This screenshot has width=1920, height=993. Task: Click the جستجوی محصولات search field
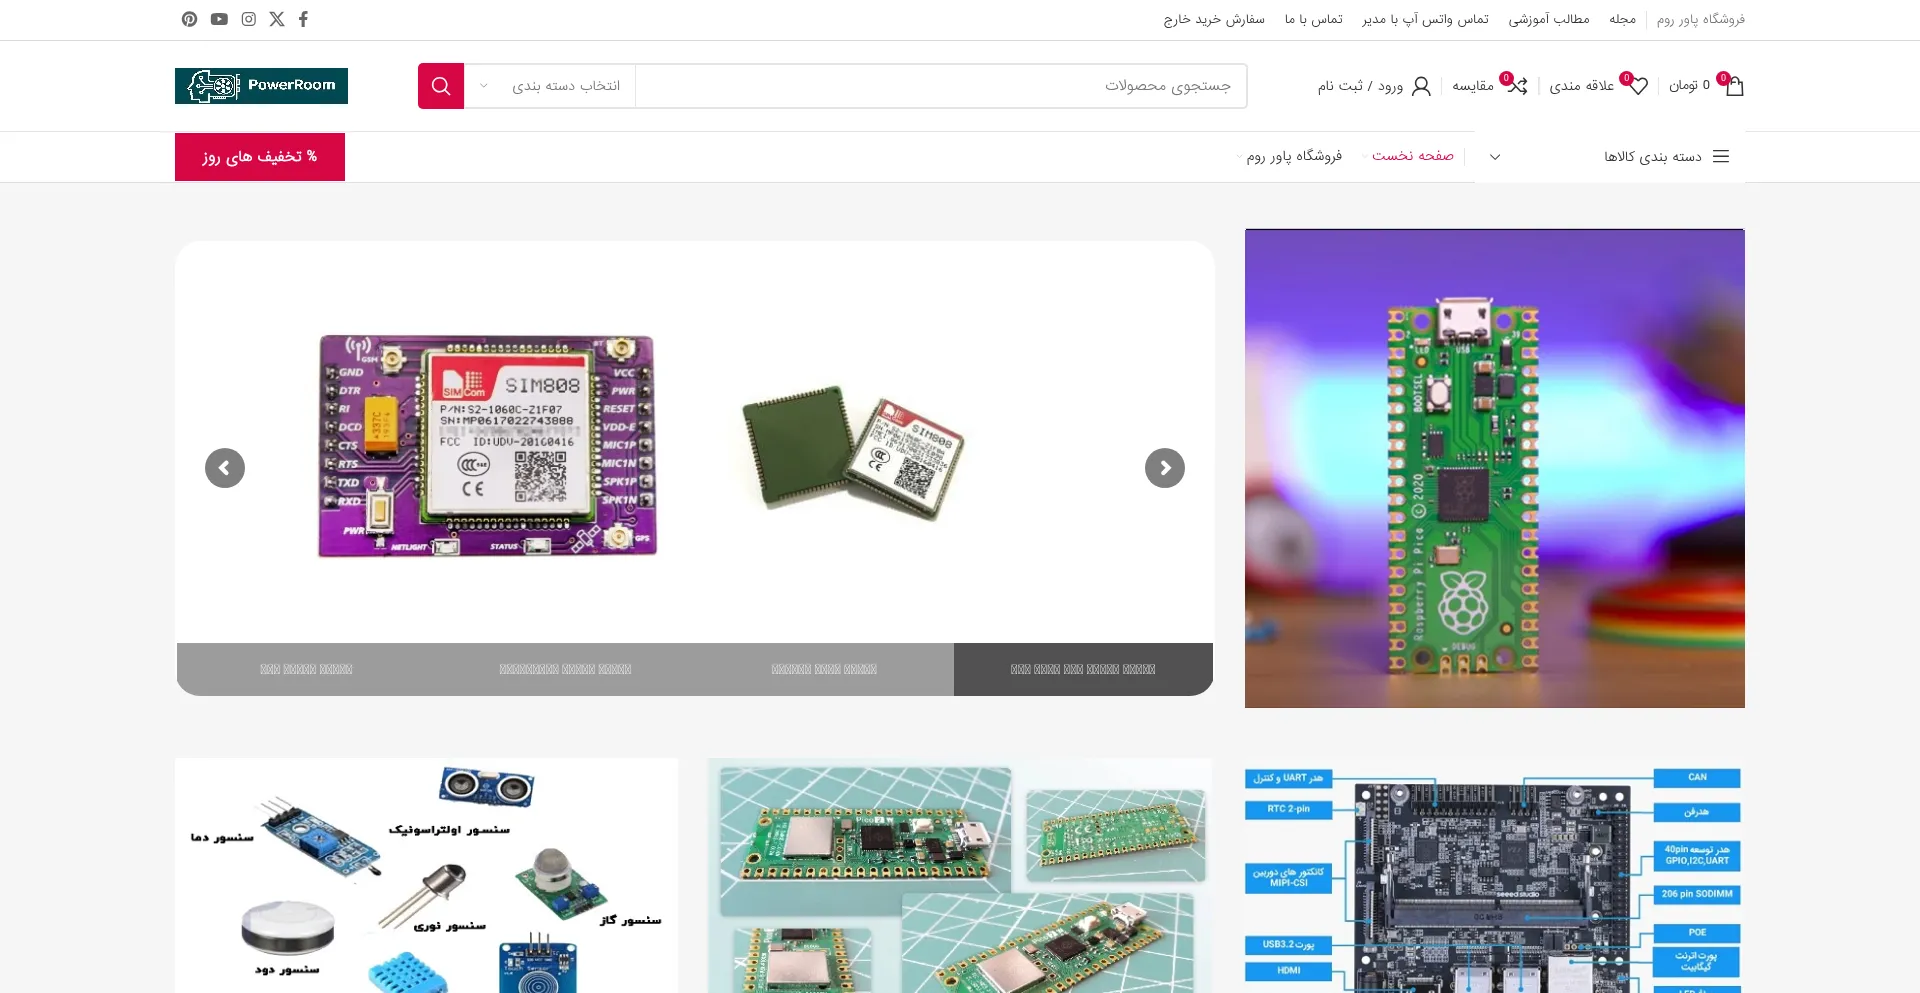(940, 86)
